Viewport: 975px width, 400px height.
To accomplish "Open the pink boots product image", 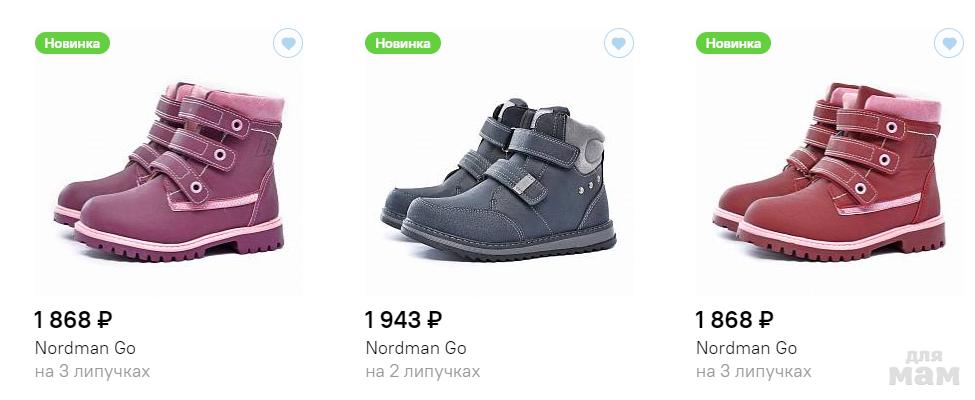I will [x=168, y=170].
